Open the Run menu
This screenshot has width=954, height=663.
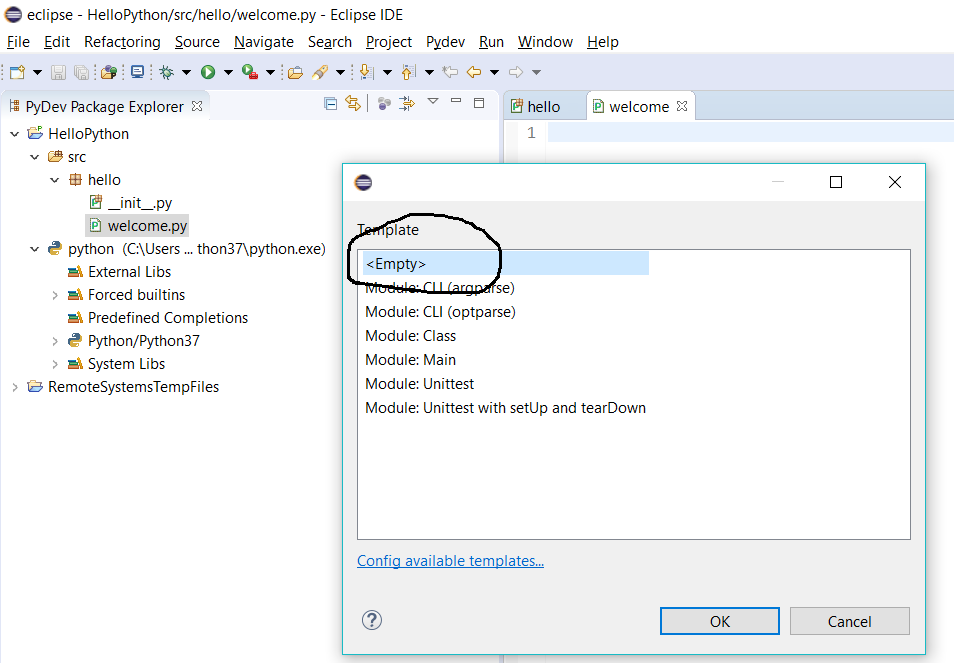pos(491,42)
